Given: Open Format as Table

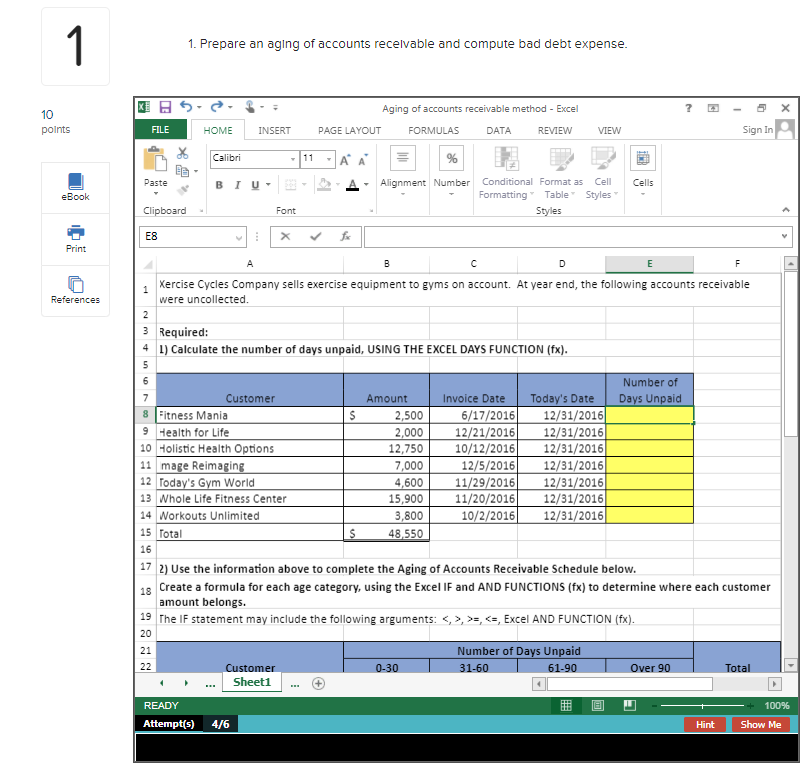Looking at the screenshot, I should coord(561,173).
